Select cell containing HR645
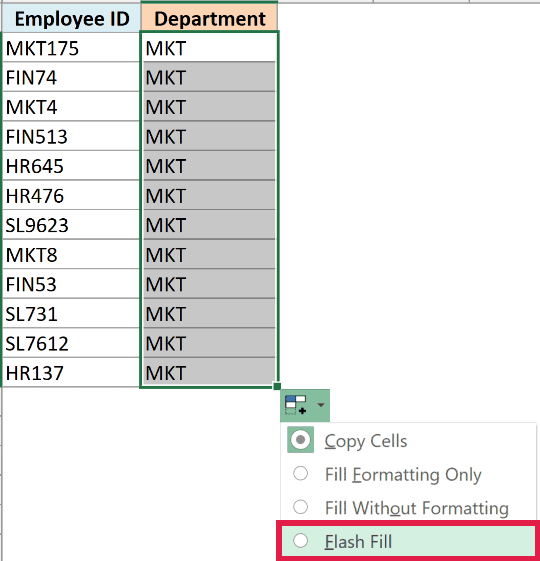 pyautogui.click(x=72, y=166)
